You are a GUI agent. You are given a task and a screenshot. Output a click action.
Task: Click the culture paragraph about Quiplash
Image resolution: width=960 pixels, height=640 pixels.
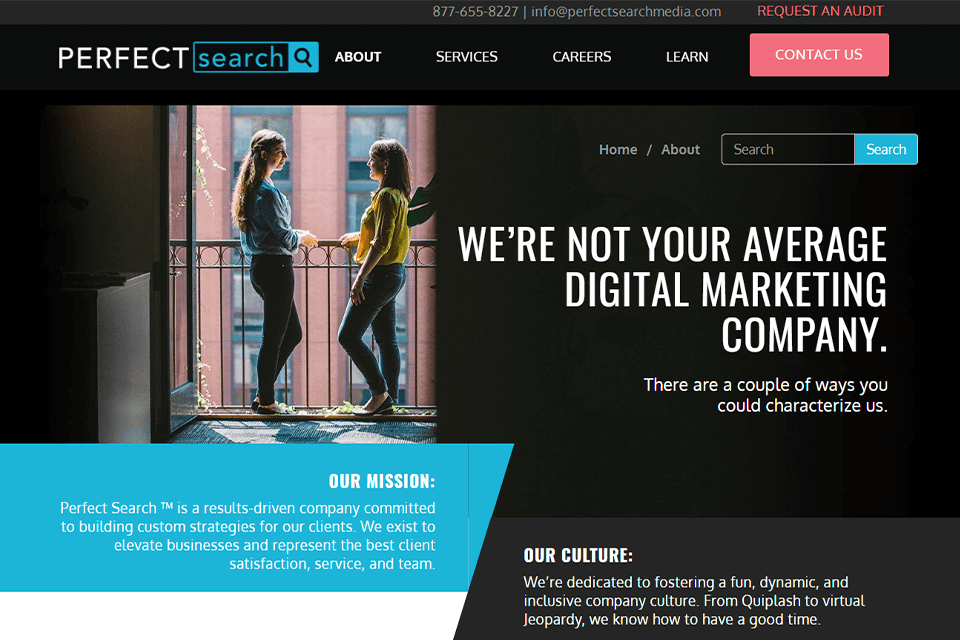694,601
